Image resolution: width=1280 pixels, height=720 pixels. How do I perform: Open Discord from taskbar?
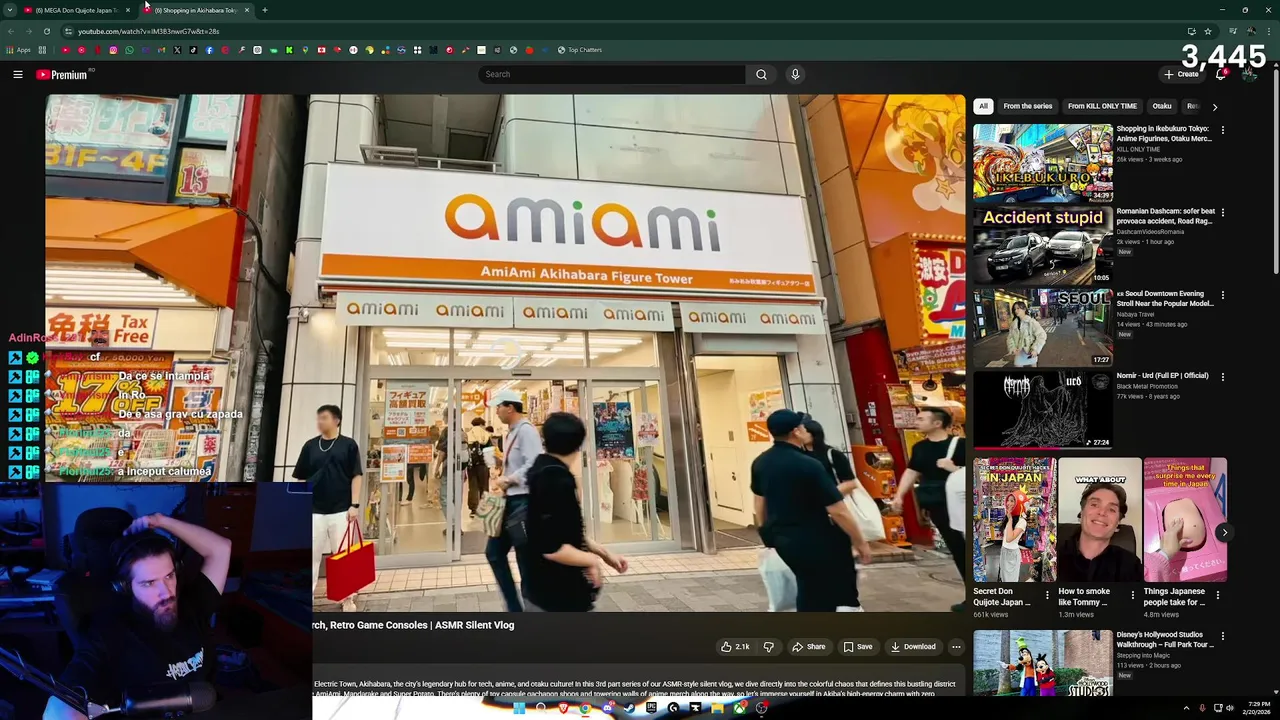(608, 708)
